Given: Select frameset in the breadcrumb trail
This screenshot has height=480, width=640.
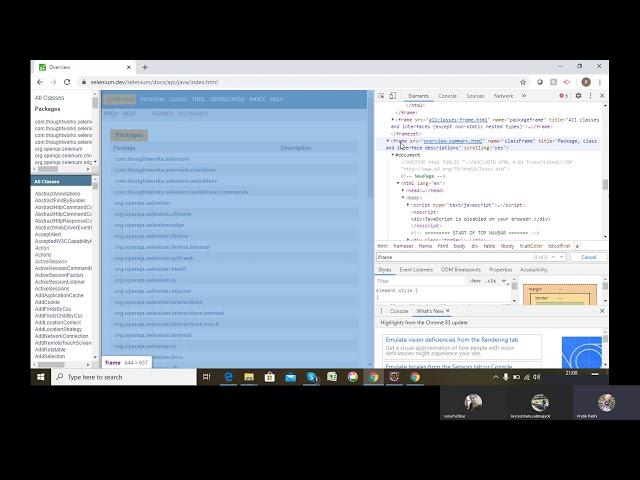Looking at the screenshot, I should tap(403, 246).
